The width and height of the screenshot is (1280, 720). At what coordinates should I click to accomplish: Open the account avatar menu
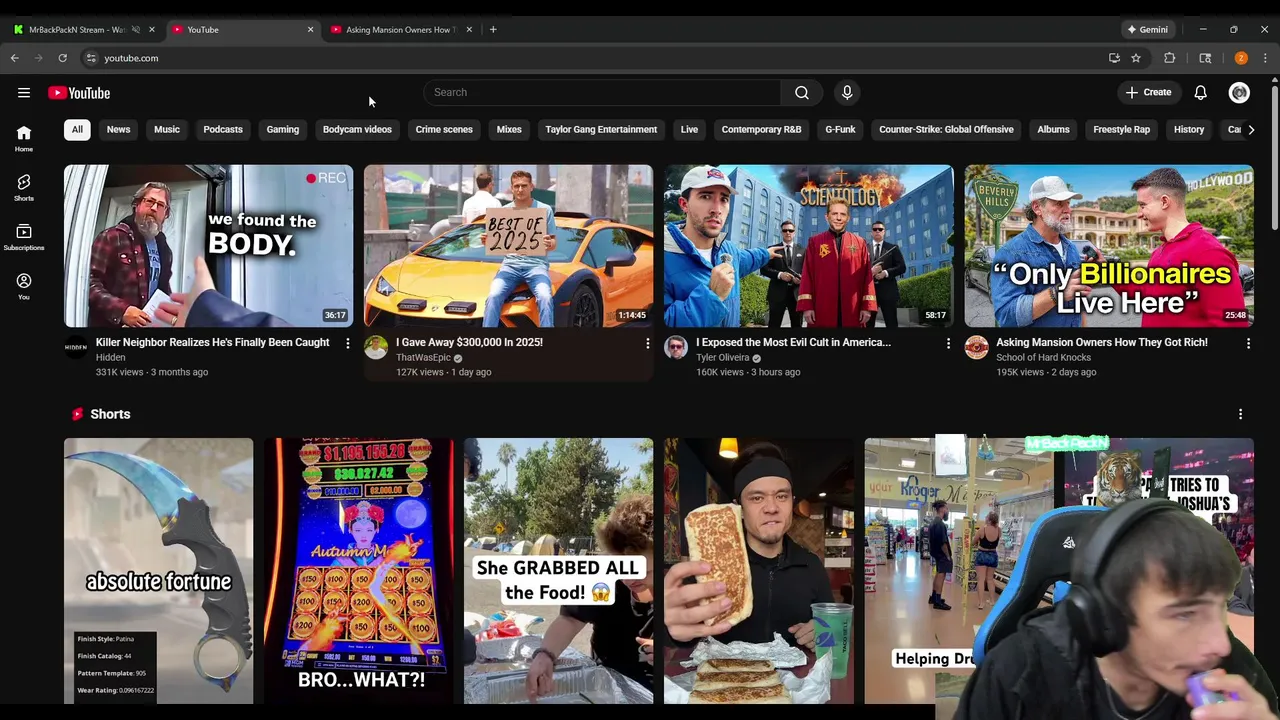[x=1239, y=93]
